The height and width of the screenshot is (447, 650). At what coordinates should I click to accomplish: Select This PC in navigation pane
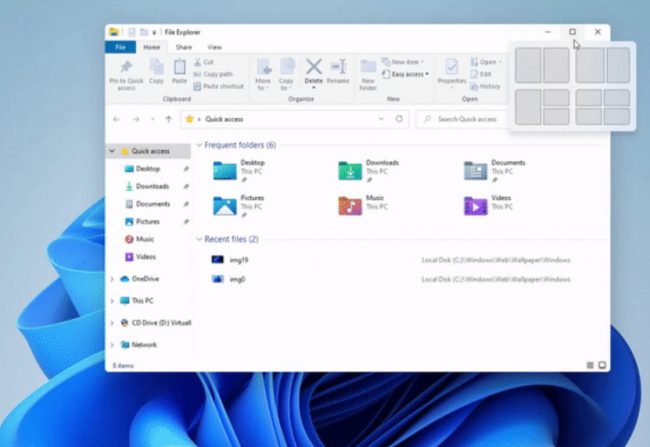tap(142, 301)
